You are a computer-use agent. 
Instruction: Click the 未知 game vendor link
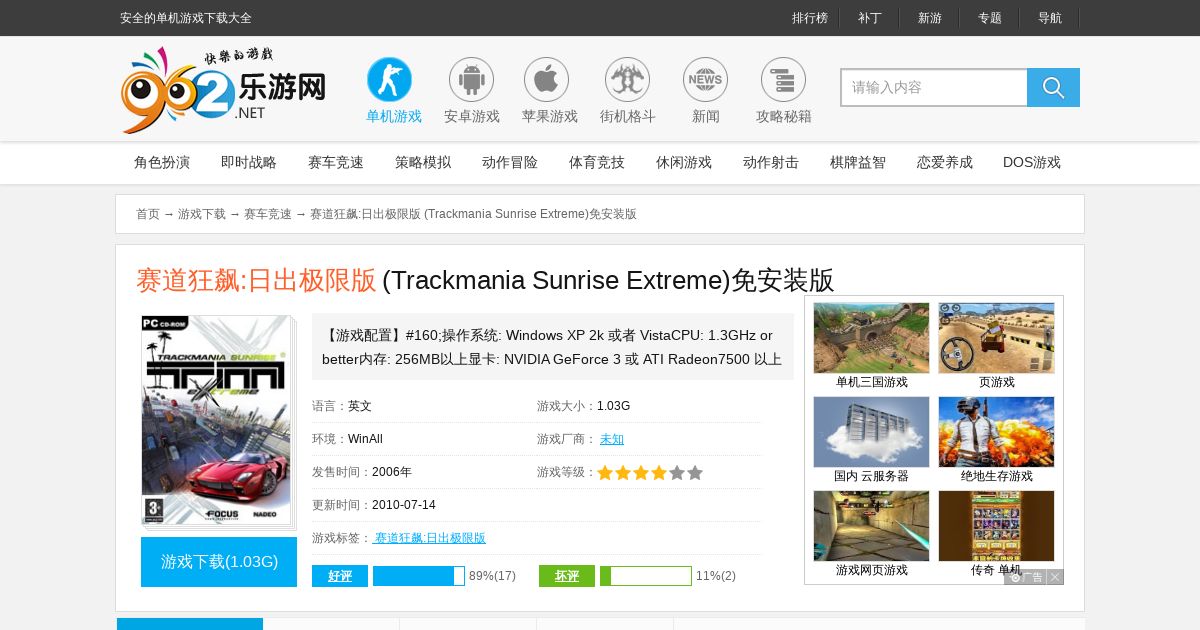click(612, 439)
